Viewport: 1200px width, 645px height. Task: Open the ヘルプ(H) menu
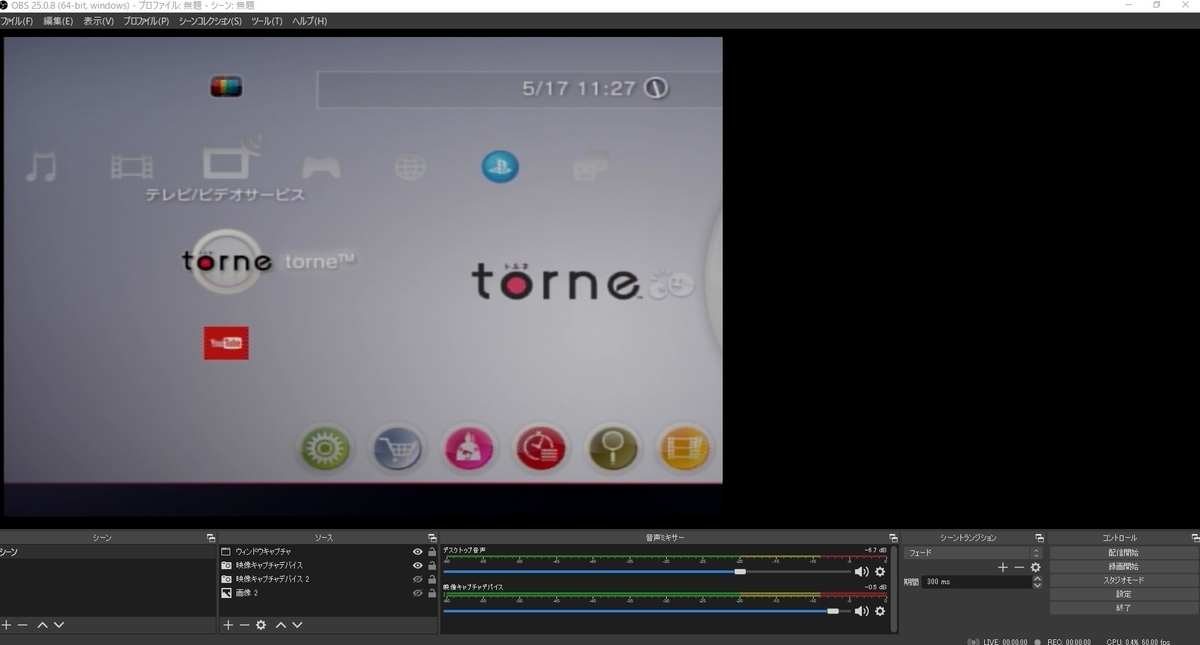coord(309,21)
